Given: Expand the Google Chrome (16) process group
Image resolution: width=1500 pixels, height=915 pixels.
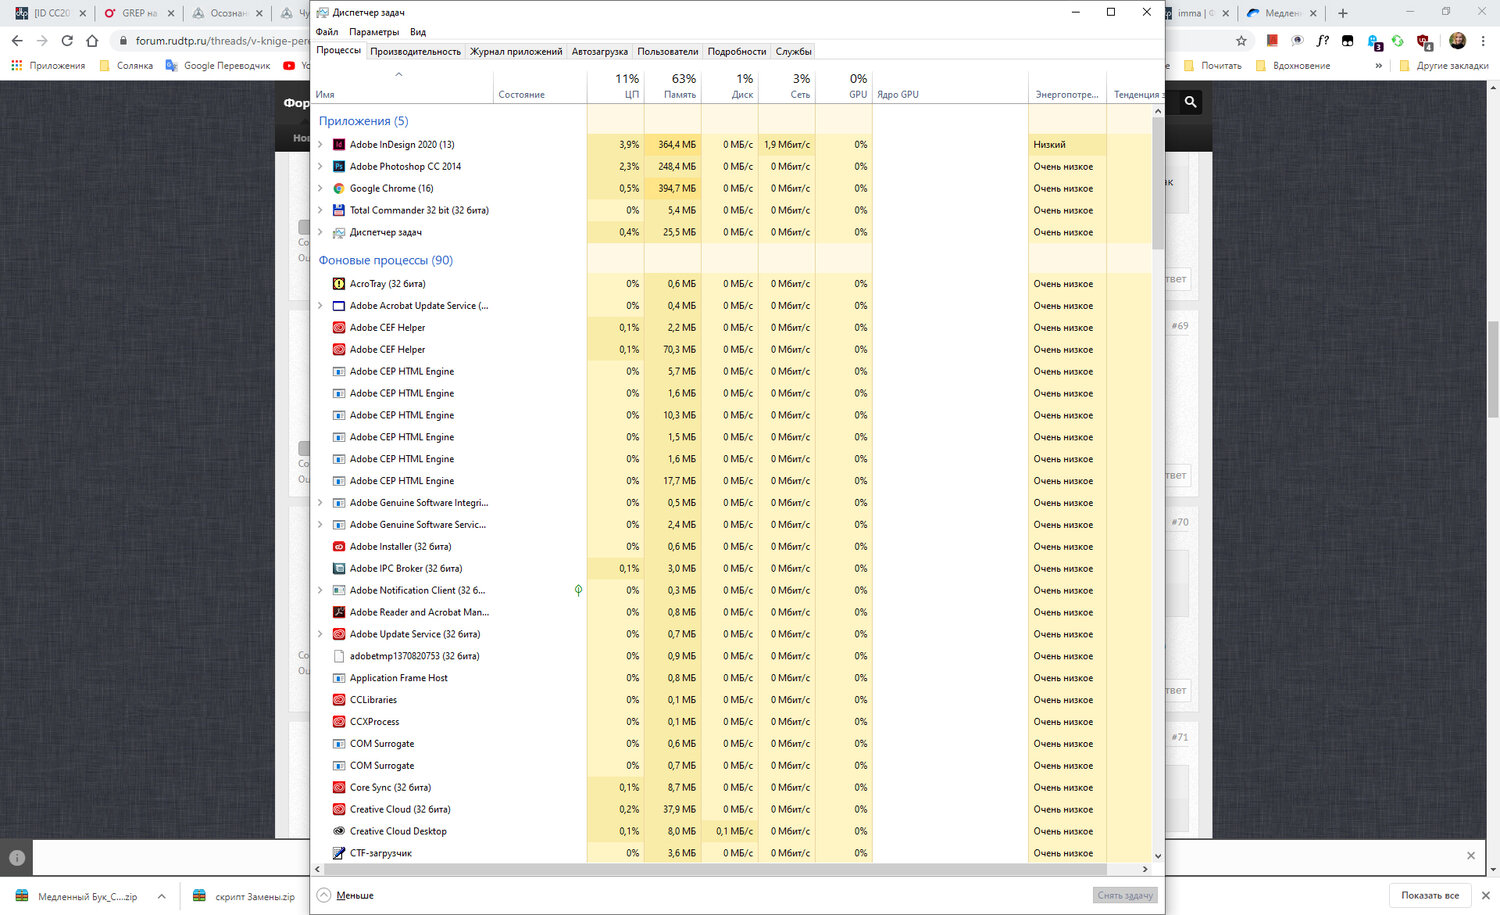Looking at the screenshot, I should 320,189.
